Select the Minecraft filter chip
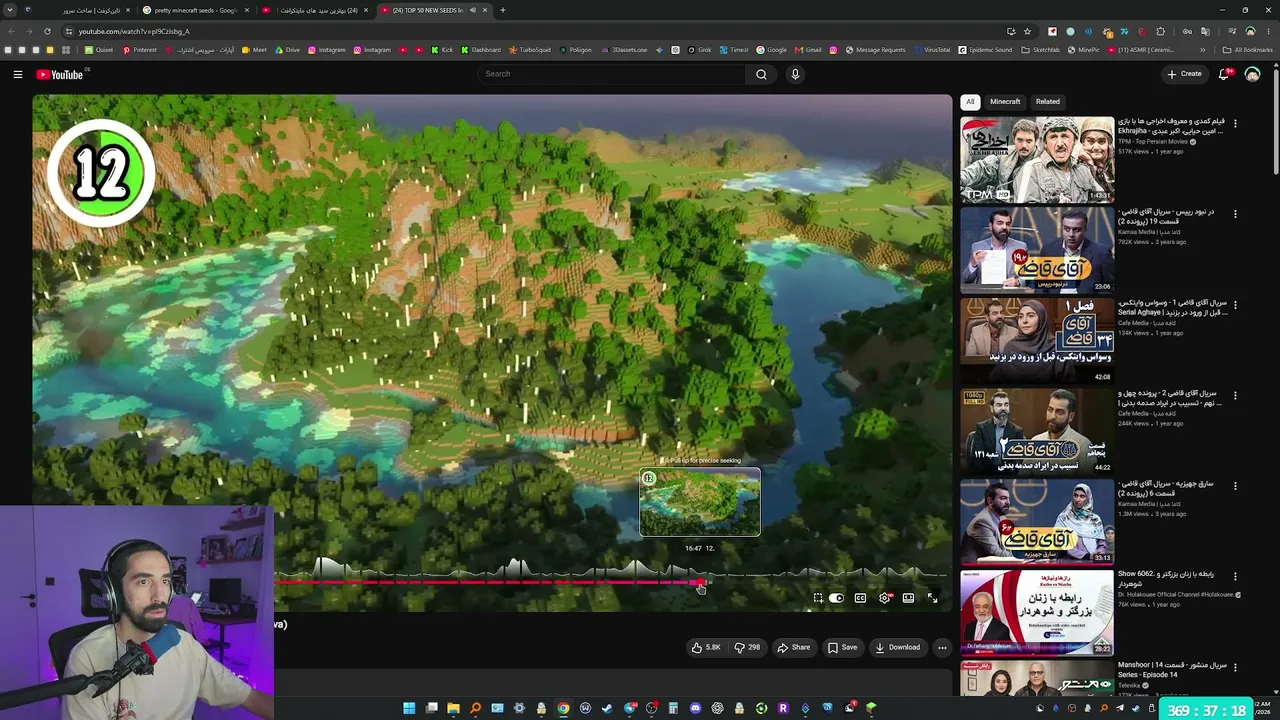The image size is (1280, 720). pos(1005,101)
